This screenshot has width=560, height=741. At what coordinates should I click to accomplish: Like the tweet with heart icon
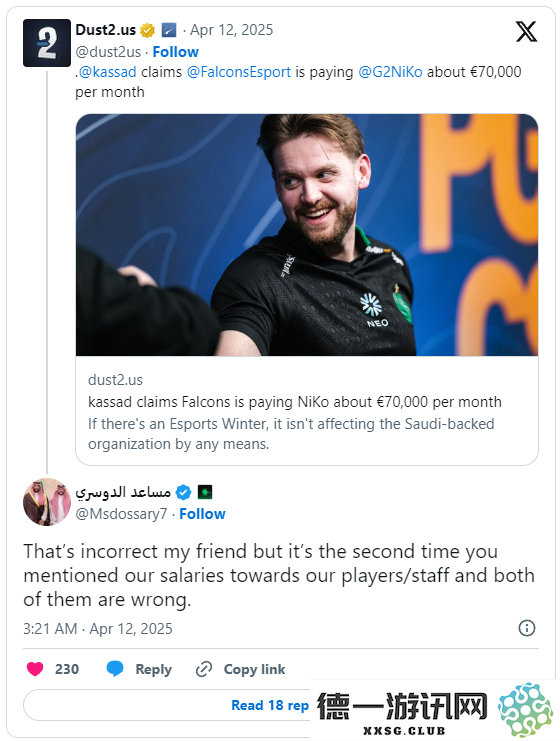coord(35,669)
